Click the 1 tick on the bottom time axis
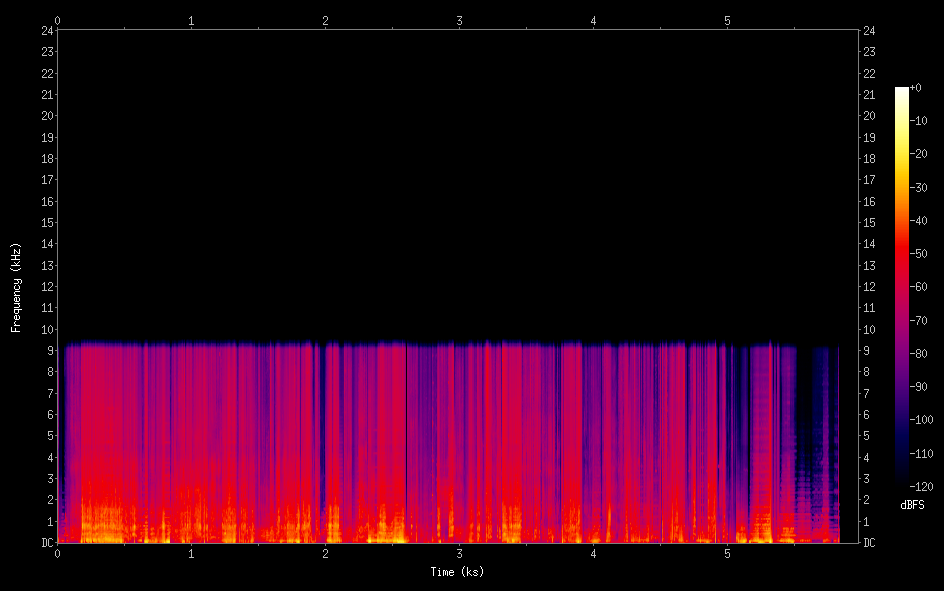The height and width of the screenshot is (591, 944). 191,553
